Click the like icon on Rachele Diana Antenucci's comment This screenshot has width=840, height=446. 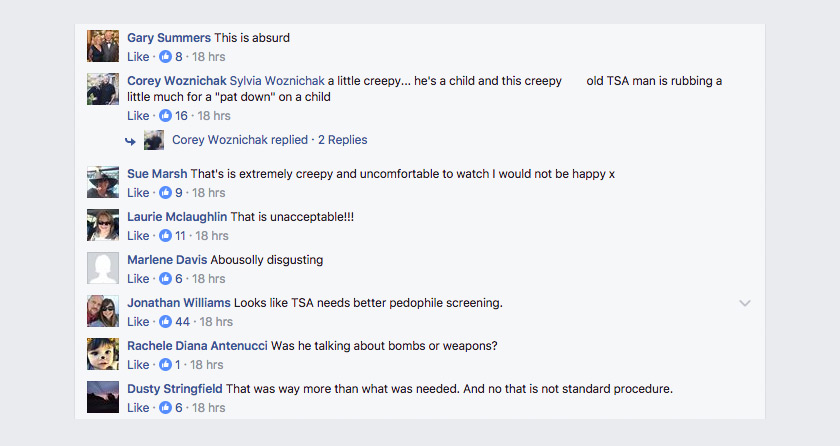click(x=166, y=365)
